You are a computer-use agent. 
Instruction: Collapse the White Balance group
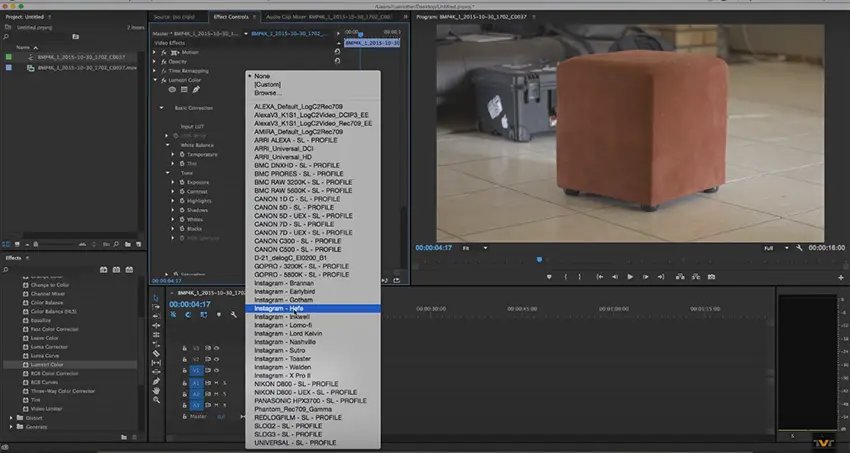click(168, 145)
